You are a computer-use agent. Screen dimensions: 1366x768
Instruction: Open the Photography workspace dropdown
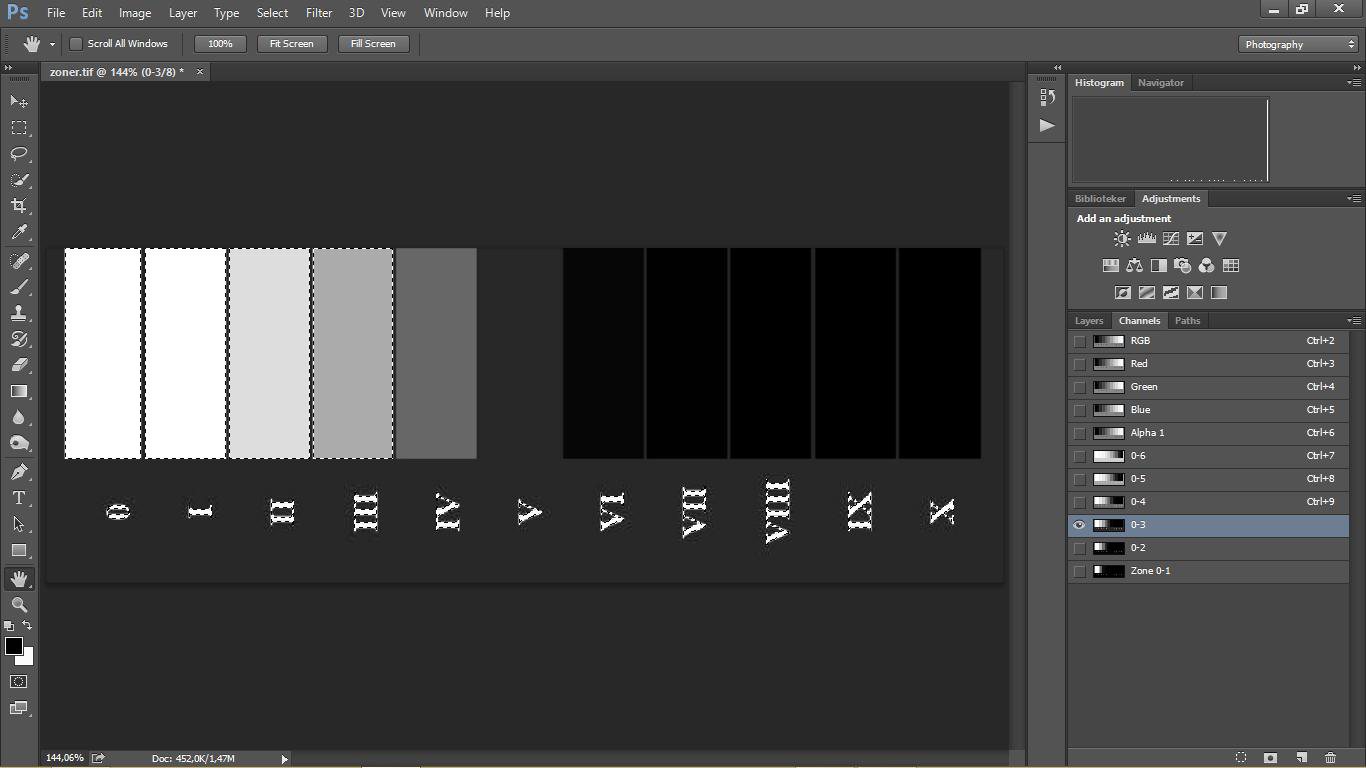1298,44
